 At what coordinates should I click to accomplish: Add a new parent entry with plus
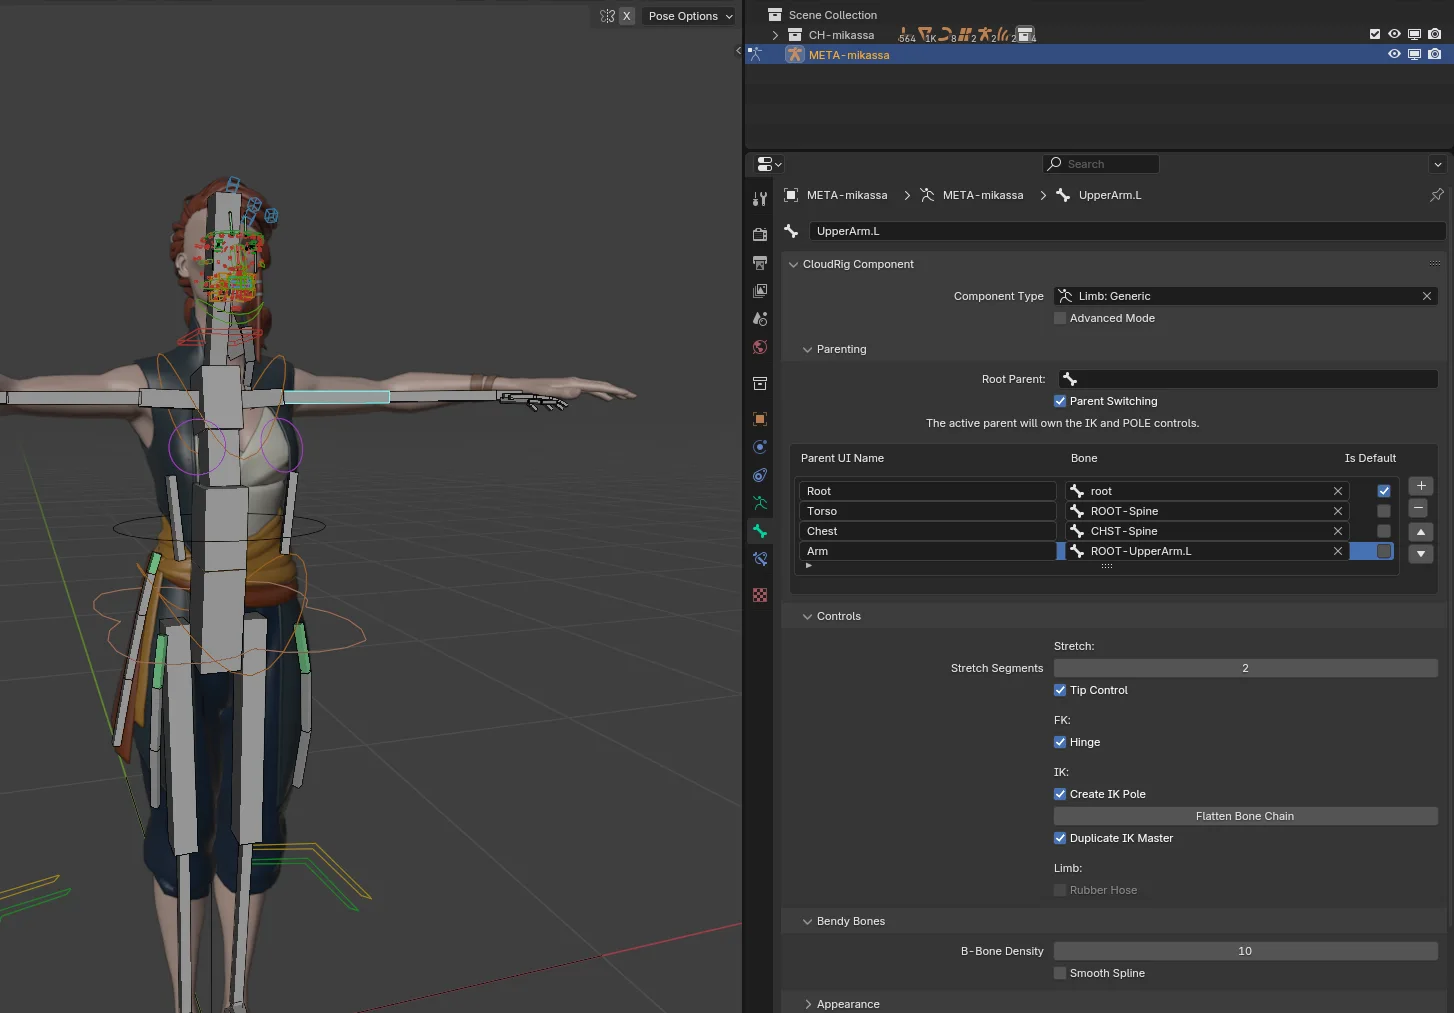tap(1420, 486)
